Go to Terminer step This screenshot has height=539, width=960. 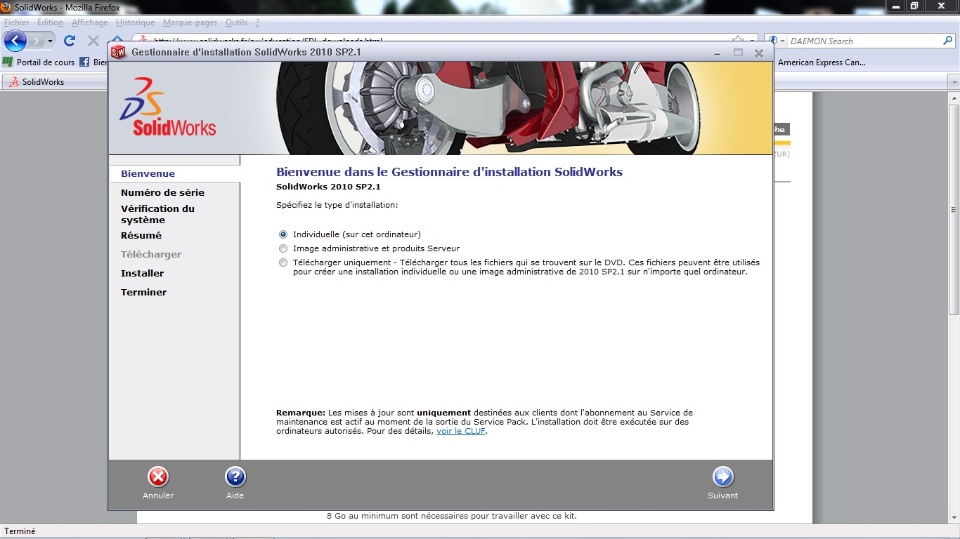143,292
